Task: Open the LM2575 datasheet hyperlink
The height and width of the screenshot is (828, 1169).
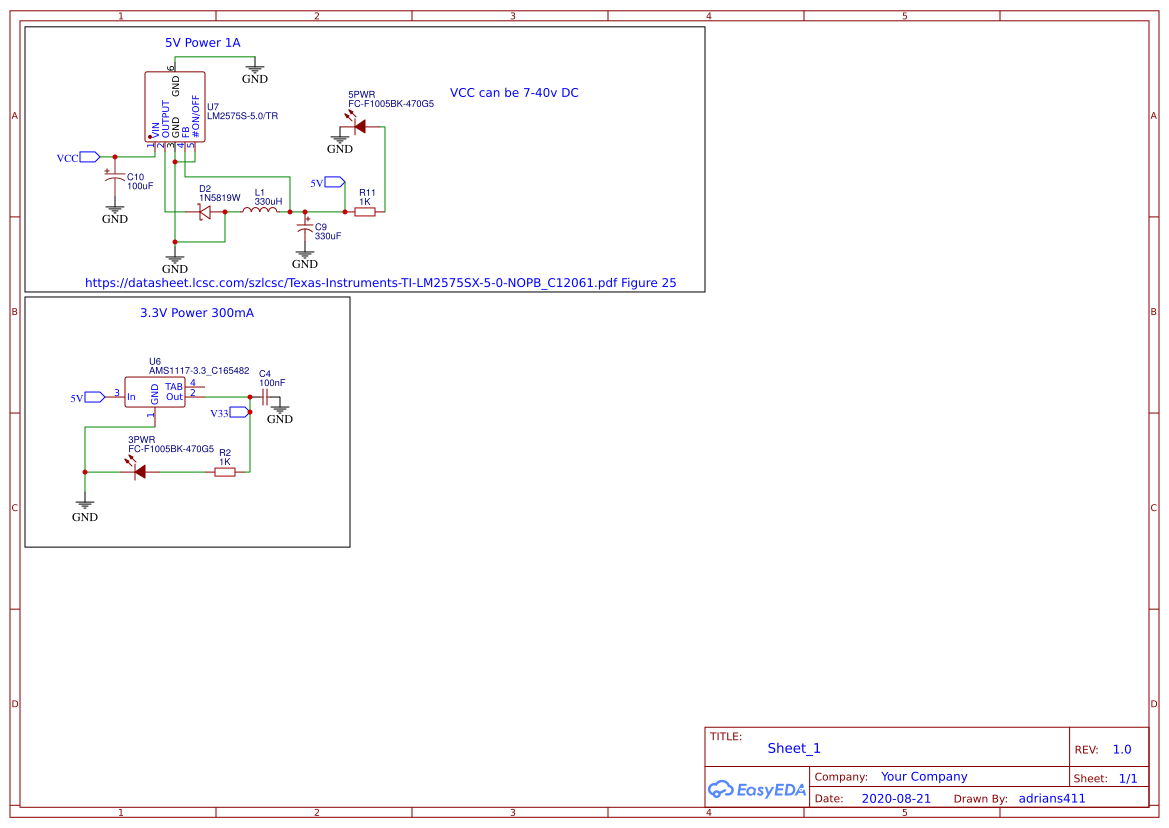Action: pyautogui.click(x=380, y=282)
